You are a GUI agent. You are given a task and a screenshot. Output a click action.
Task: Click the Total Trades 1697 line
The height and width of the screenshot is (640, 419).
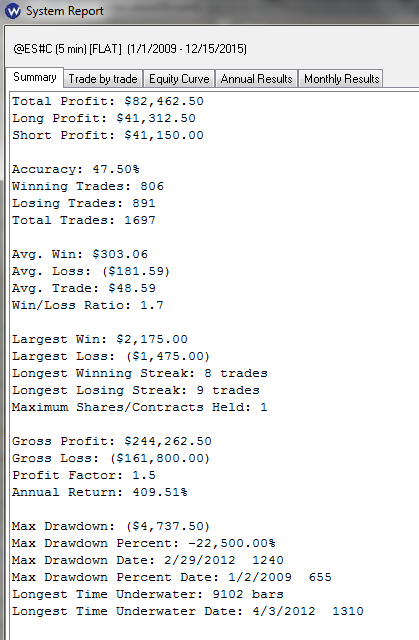click(84, 220)
